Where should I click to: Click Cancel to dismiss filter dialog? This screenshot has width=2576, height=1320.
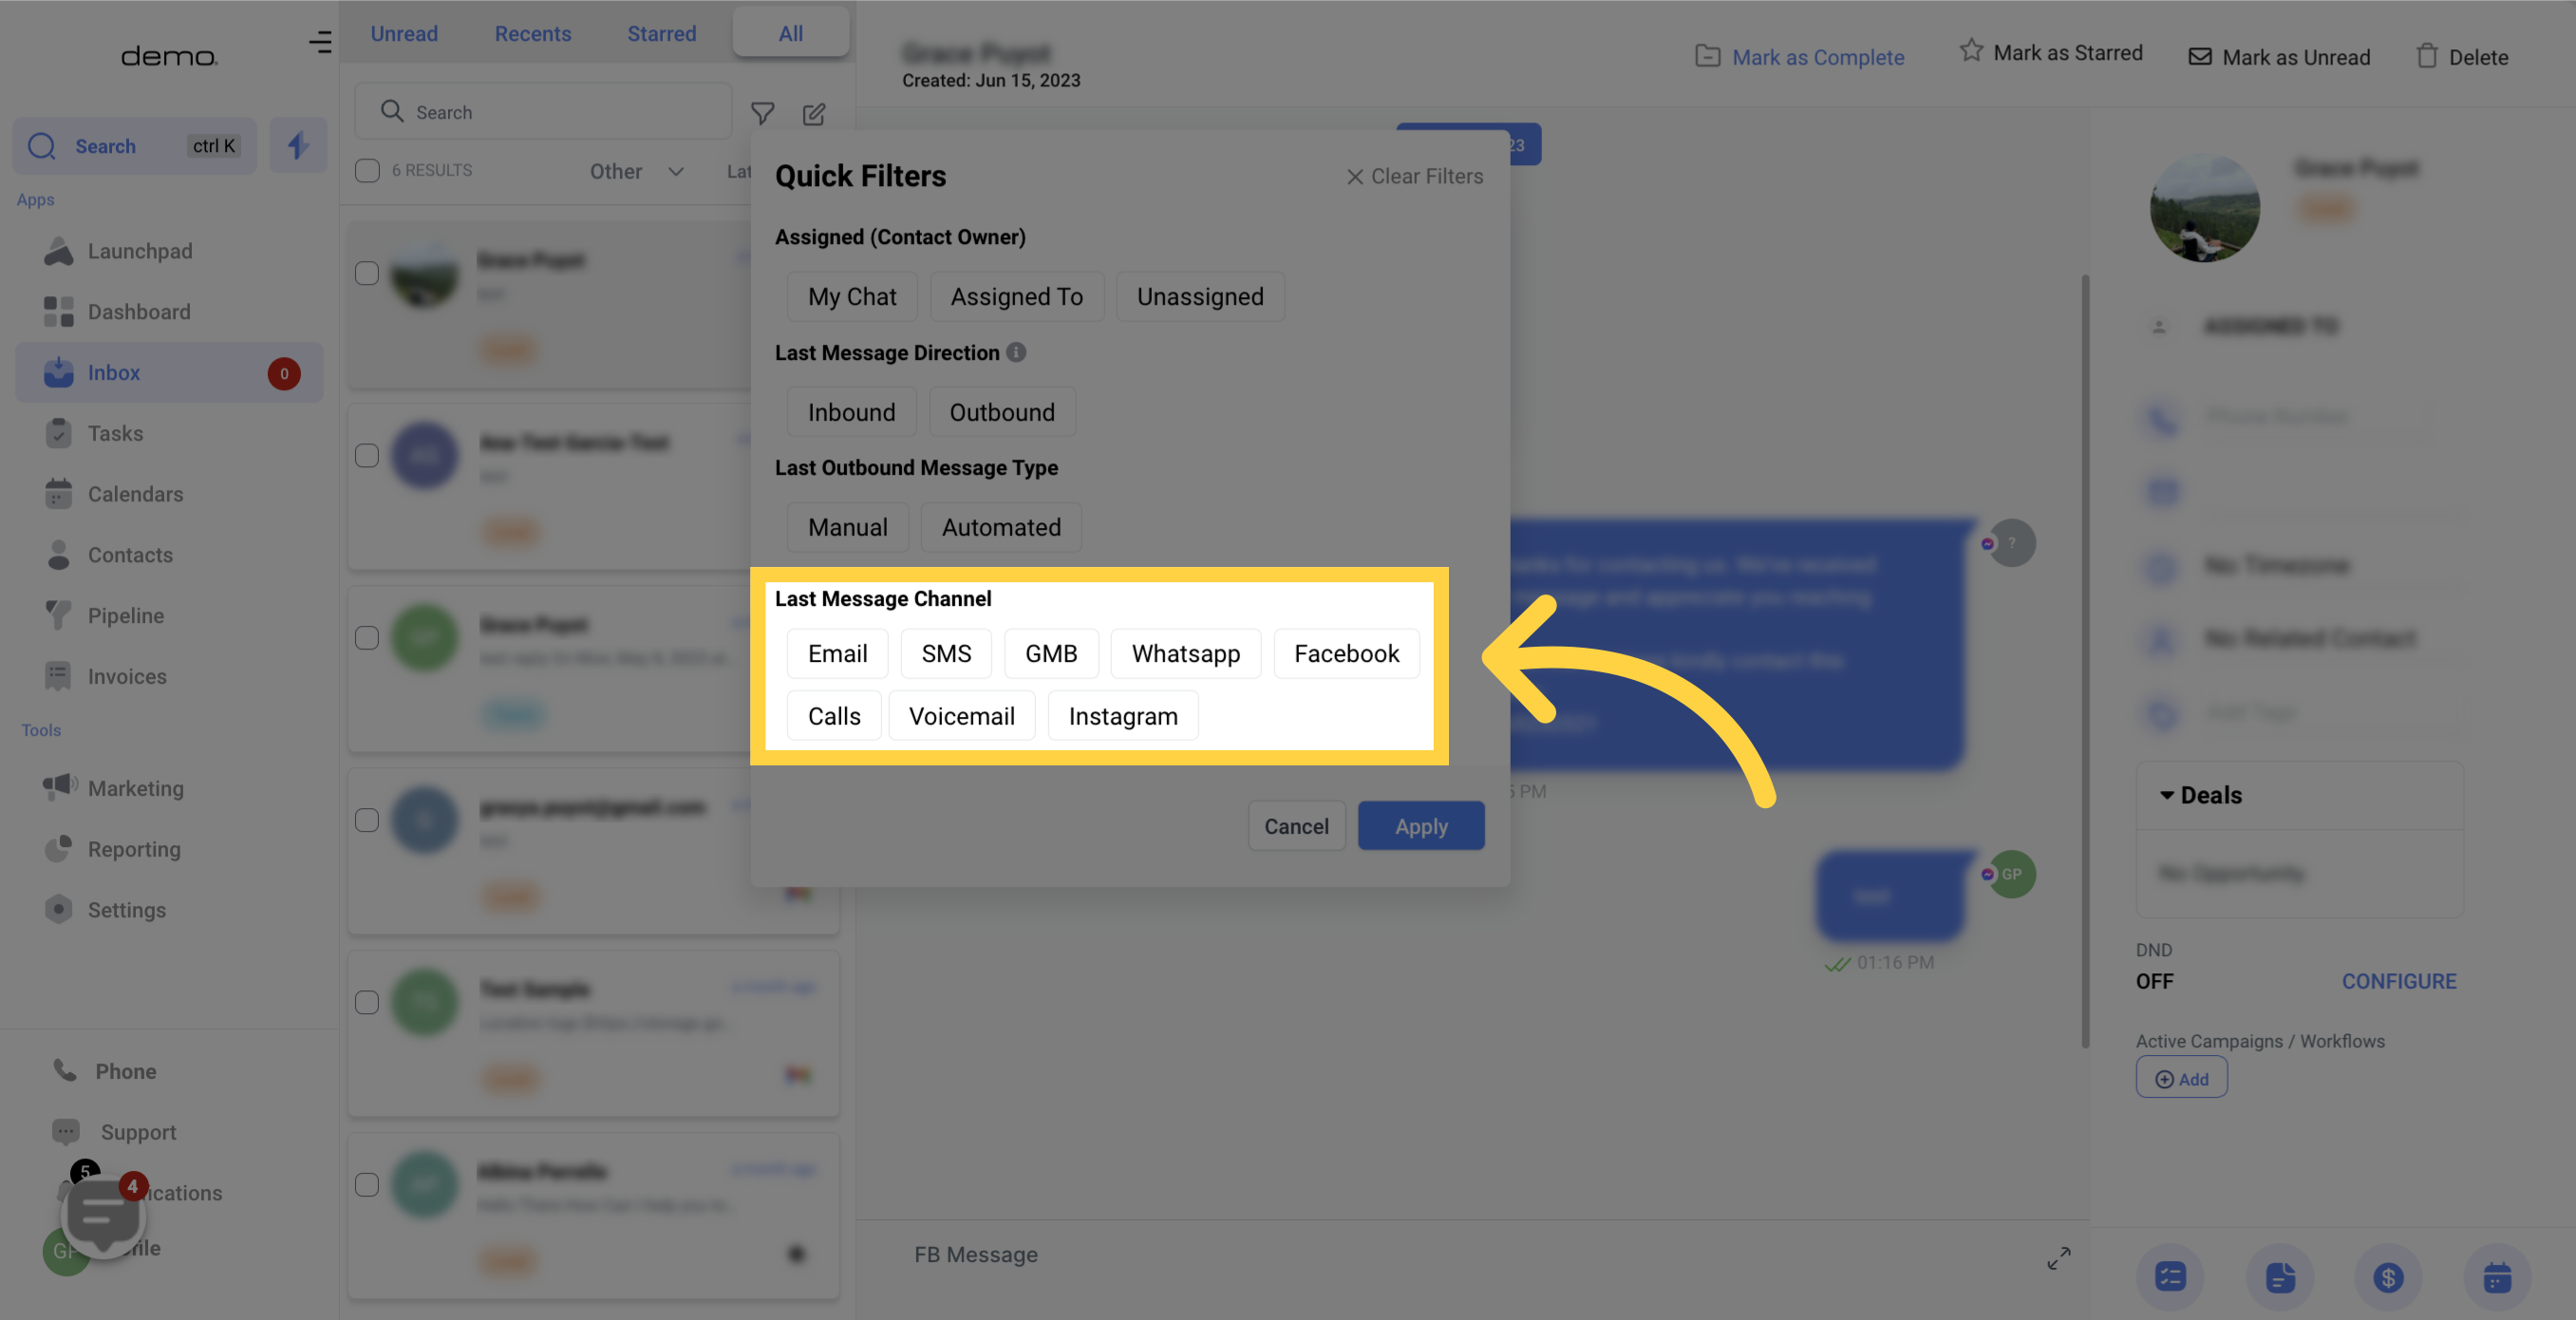coord(1297,825)
